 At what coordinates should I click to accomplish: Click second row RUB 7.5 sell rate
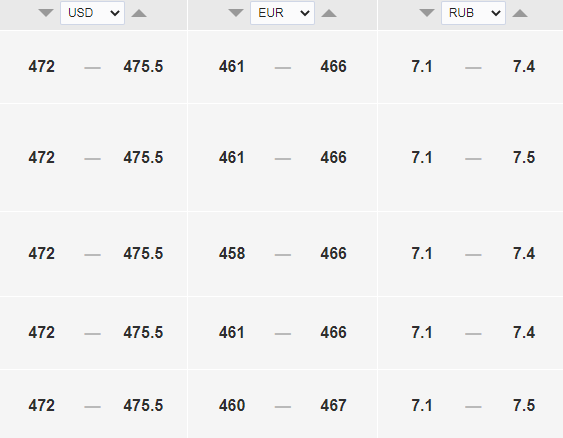[524, 158]
